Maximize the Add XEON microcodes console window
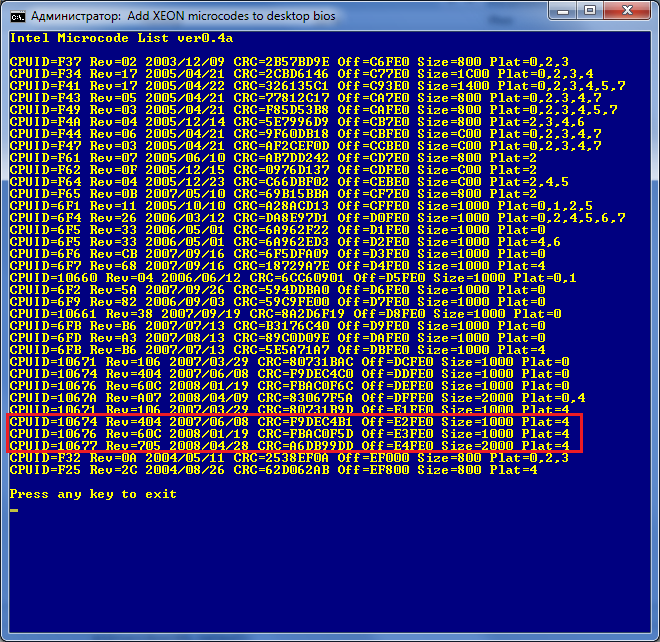This screenshot has width=660, height=642. [x=590, y=11]
